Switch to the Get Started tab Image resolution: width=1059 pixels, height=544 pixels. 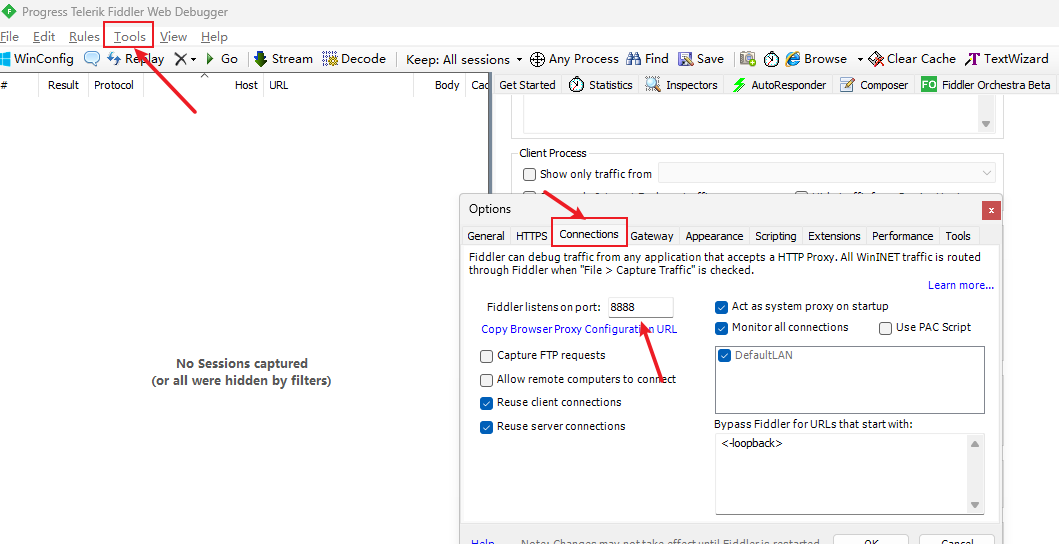[x=527, y=84]
